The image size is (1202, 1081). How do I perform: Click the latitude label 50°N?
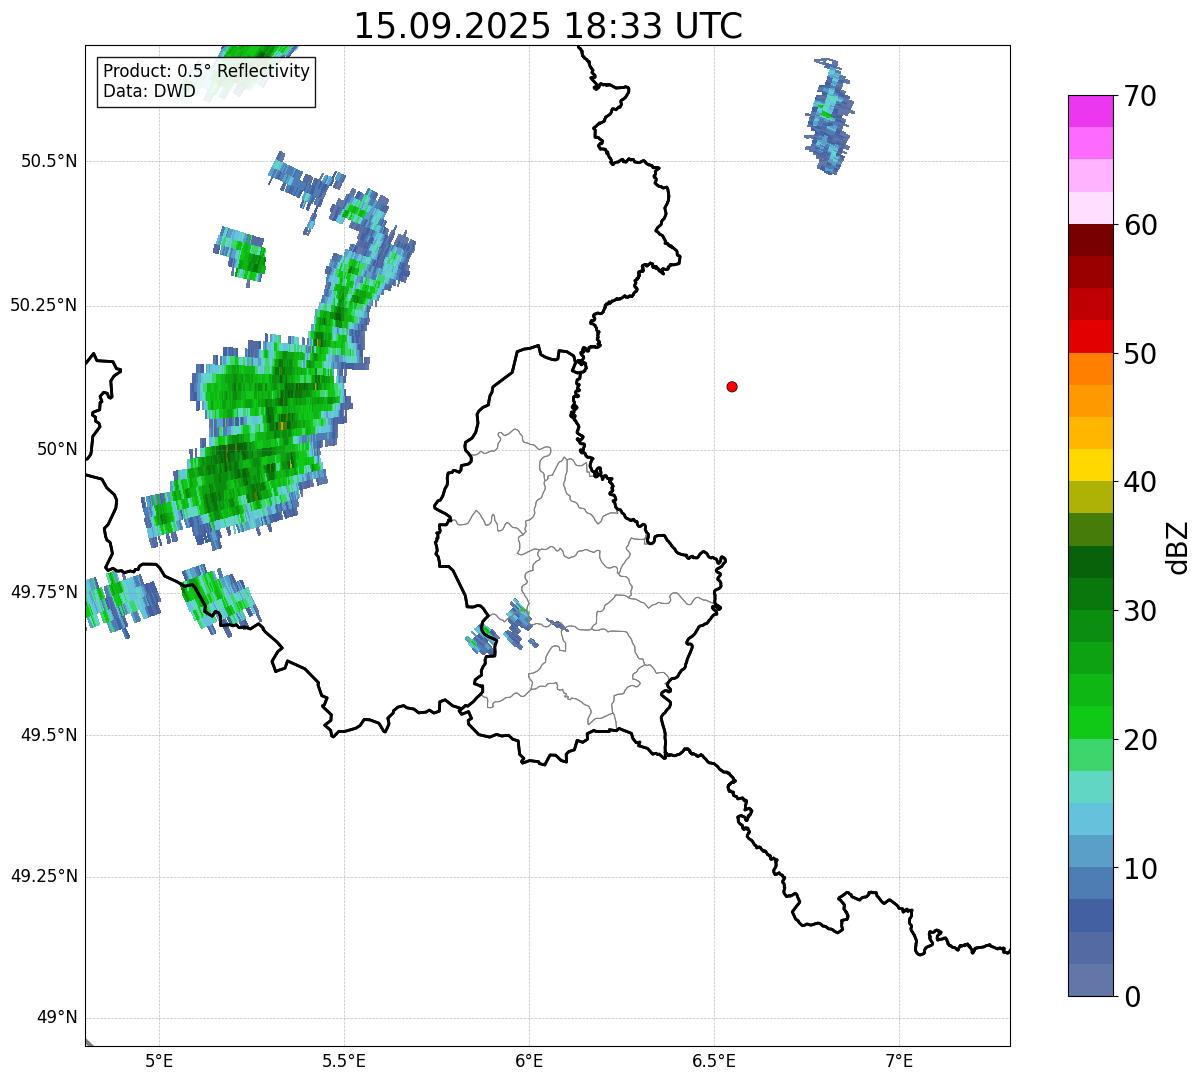click(x=57, y=449)
